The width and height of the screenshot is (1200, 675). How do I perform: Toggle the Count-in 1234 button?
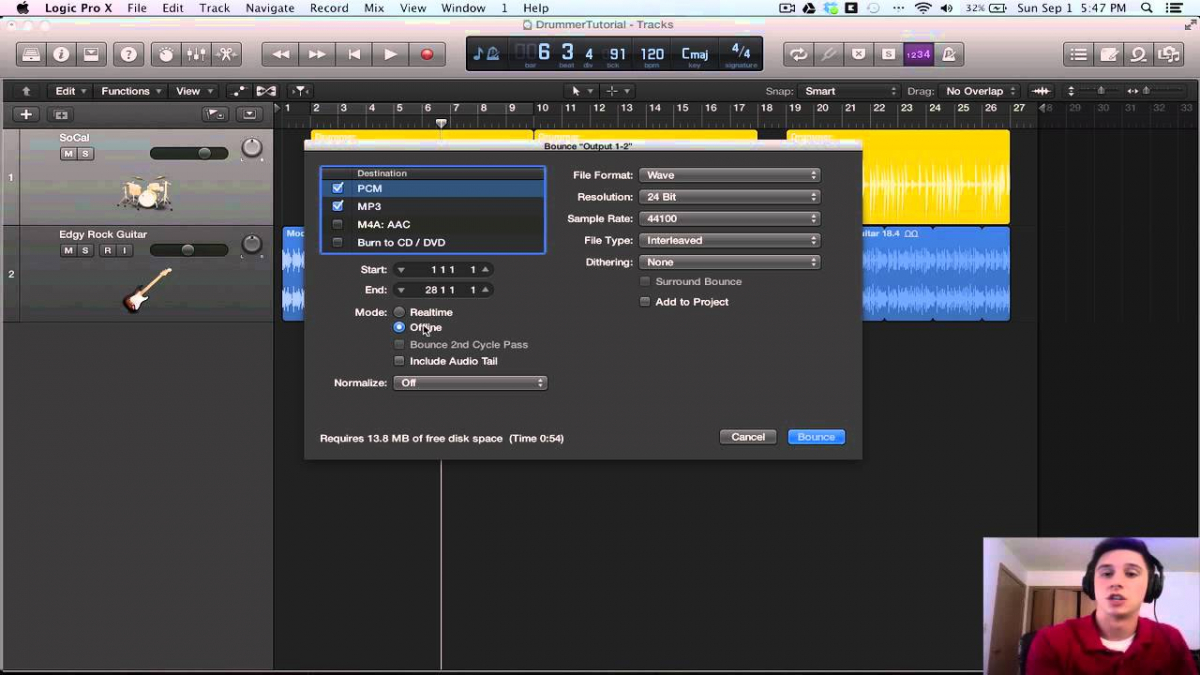[x=918, y=54]
